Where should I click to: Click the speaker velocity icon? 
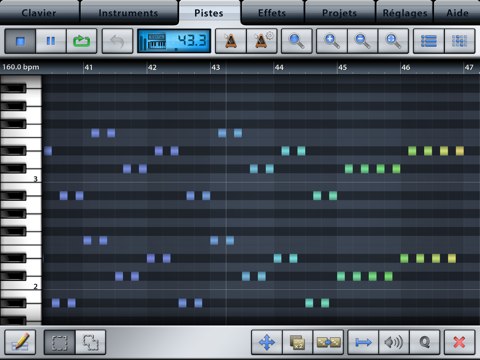tap(394, 342)
